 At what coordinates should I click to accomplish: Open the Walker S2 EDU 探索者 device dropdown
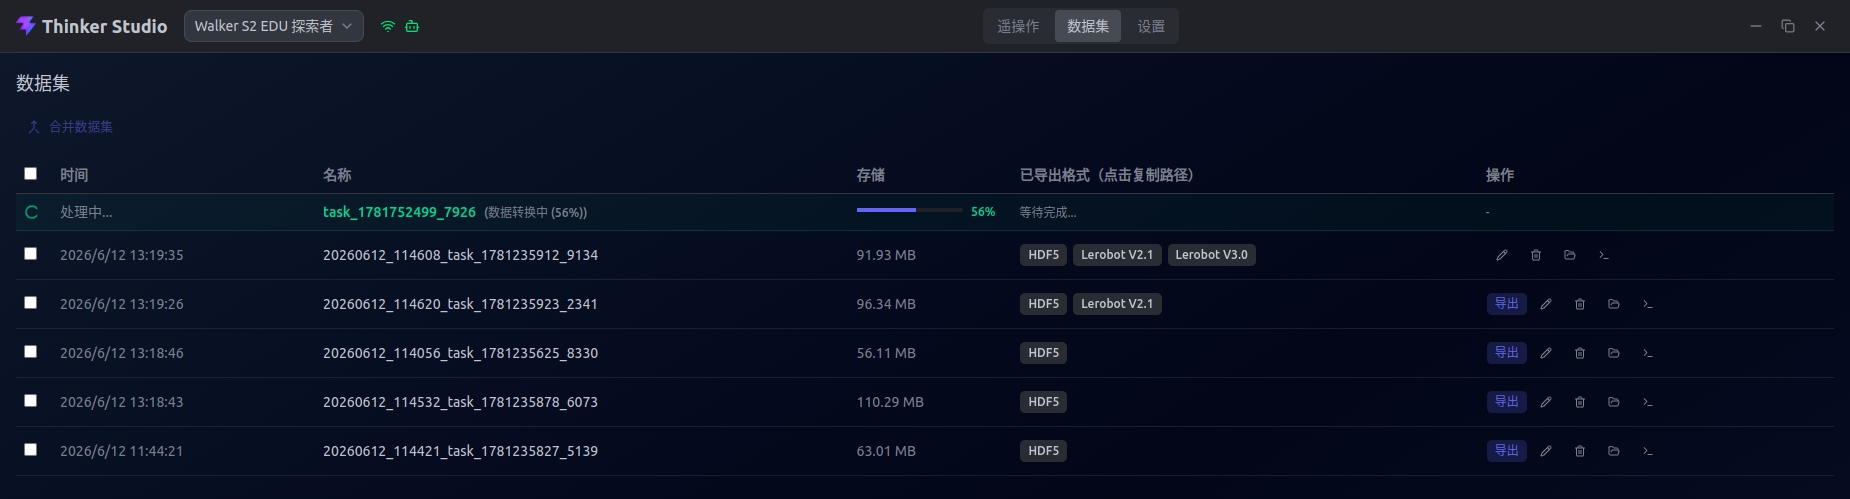274,26
